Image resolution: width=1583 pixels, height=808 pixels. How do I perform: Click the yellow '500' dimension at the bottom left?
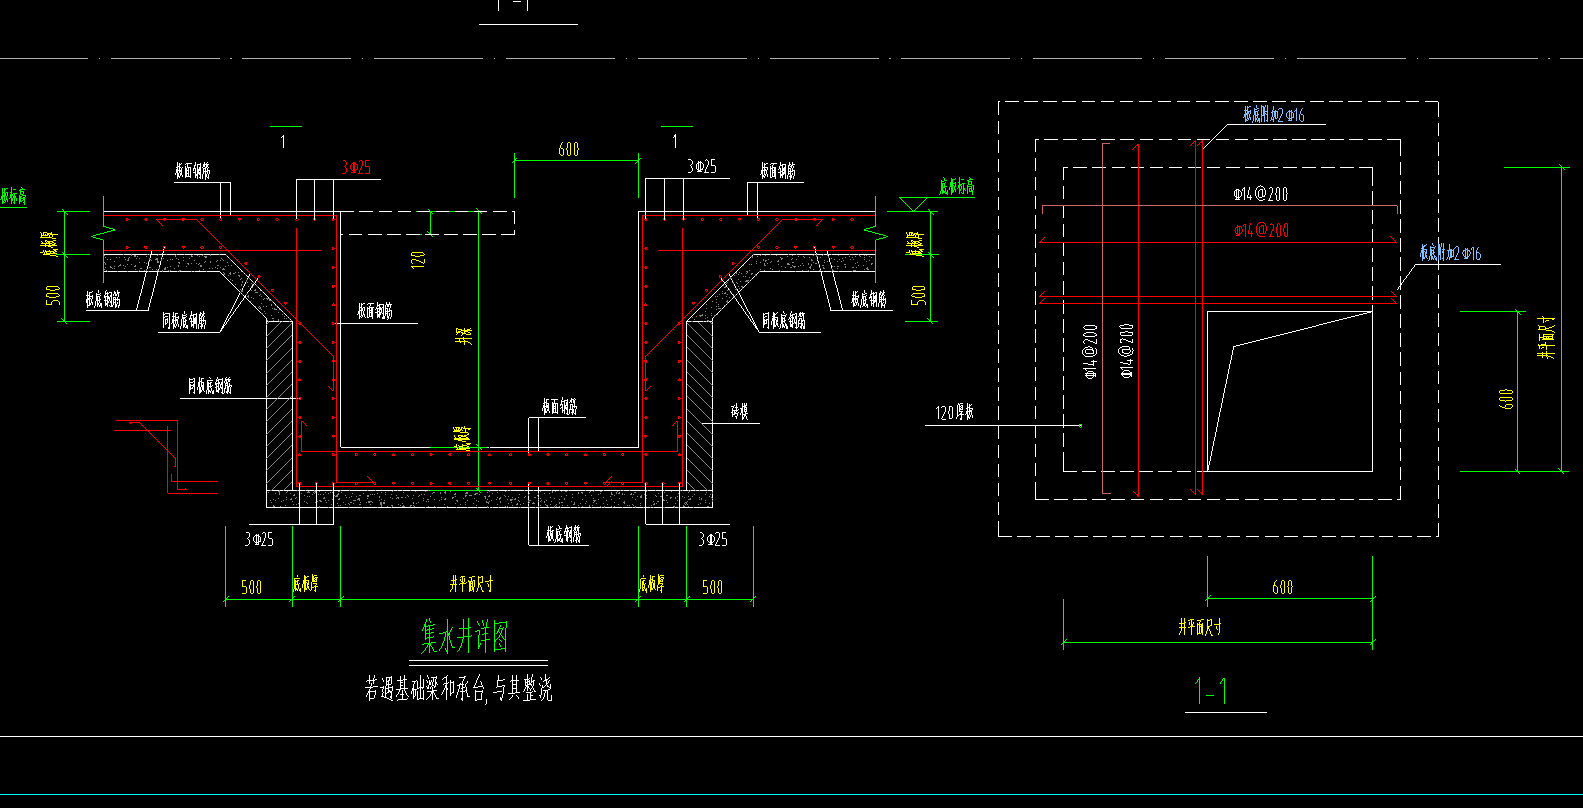[252, 587]
